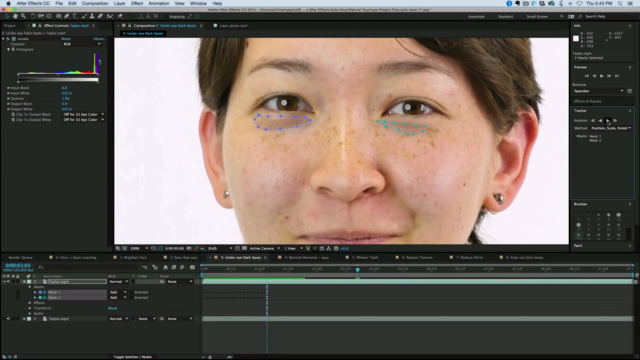Select the Clone Stamp tool
Image resolution: width=640 pixels, height=360 pixels.
pyautogui.click(x=92, y=16)
